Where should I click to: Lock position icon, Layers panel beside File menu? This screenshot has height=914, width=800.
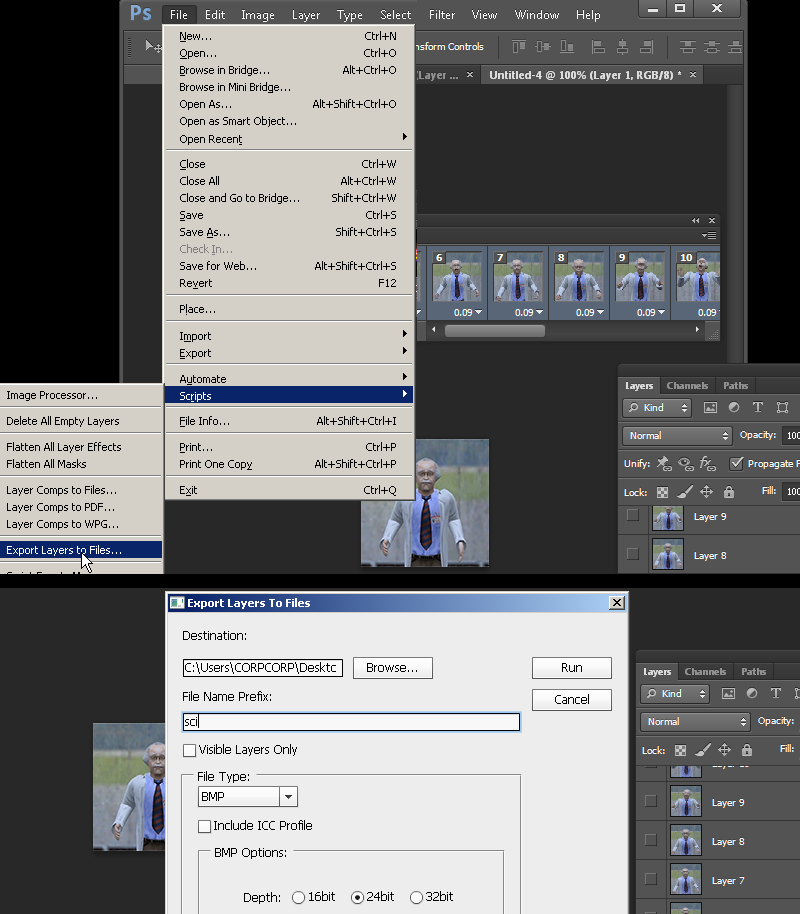pyautogui.click(x=706, y=492)
